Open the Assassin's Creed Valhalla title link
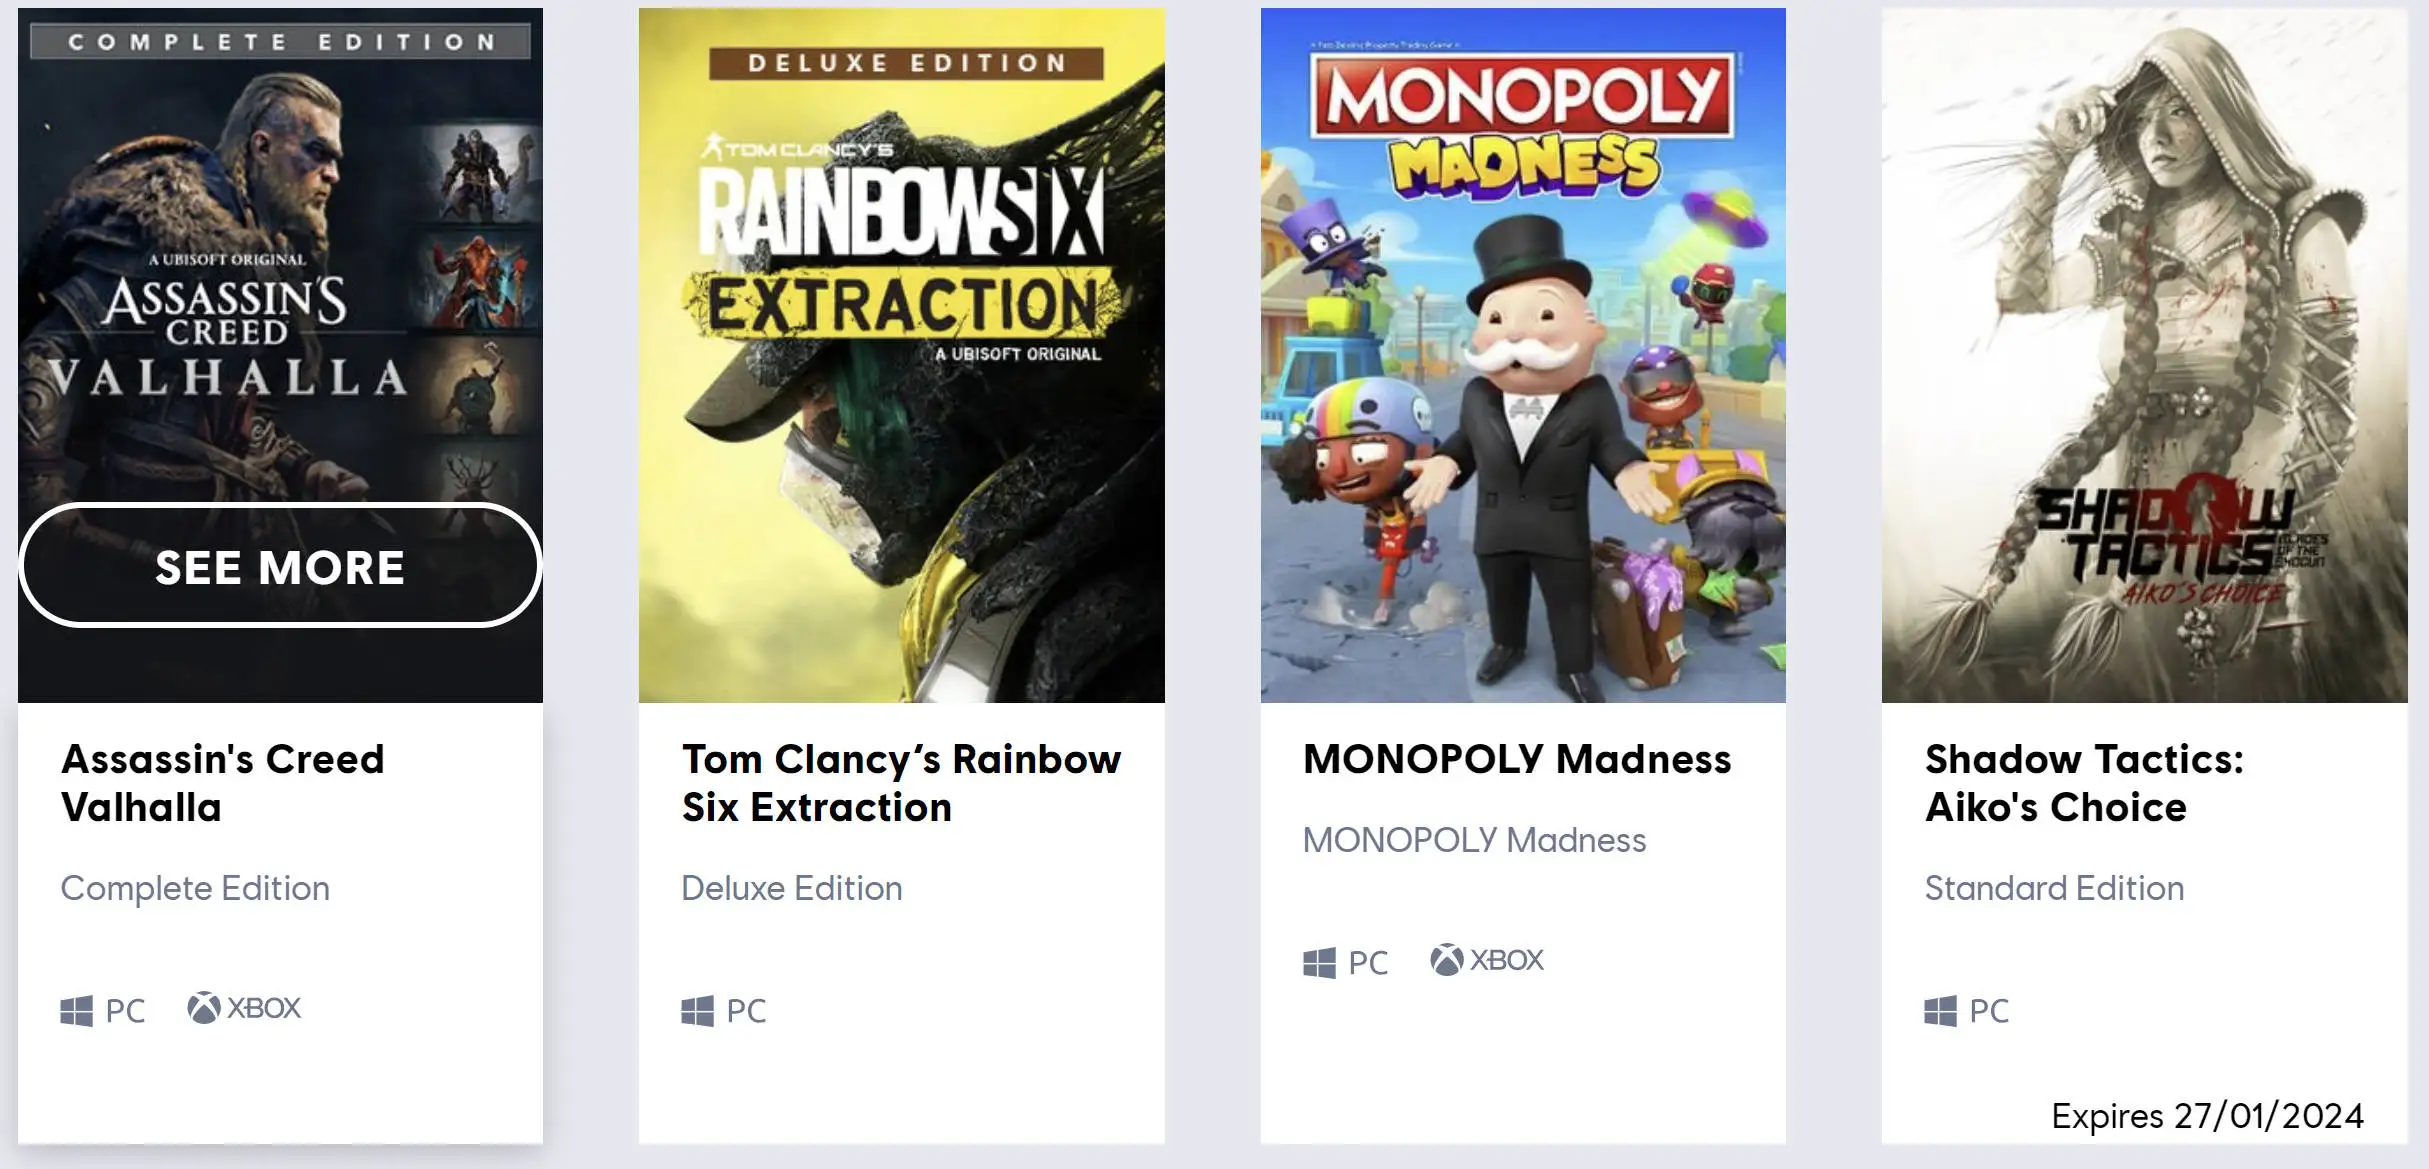2429x1169 pixels. 223,783
